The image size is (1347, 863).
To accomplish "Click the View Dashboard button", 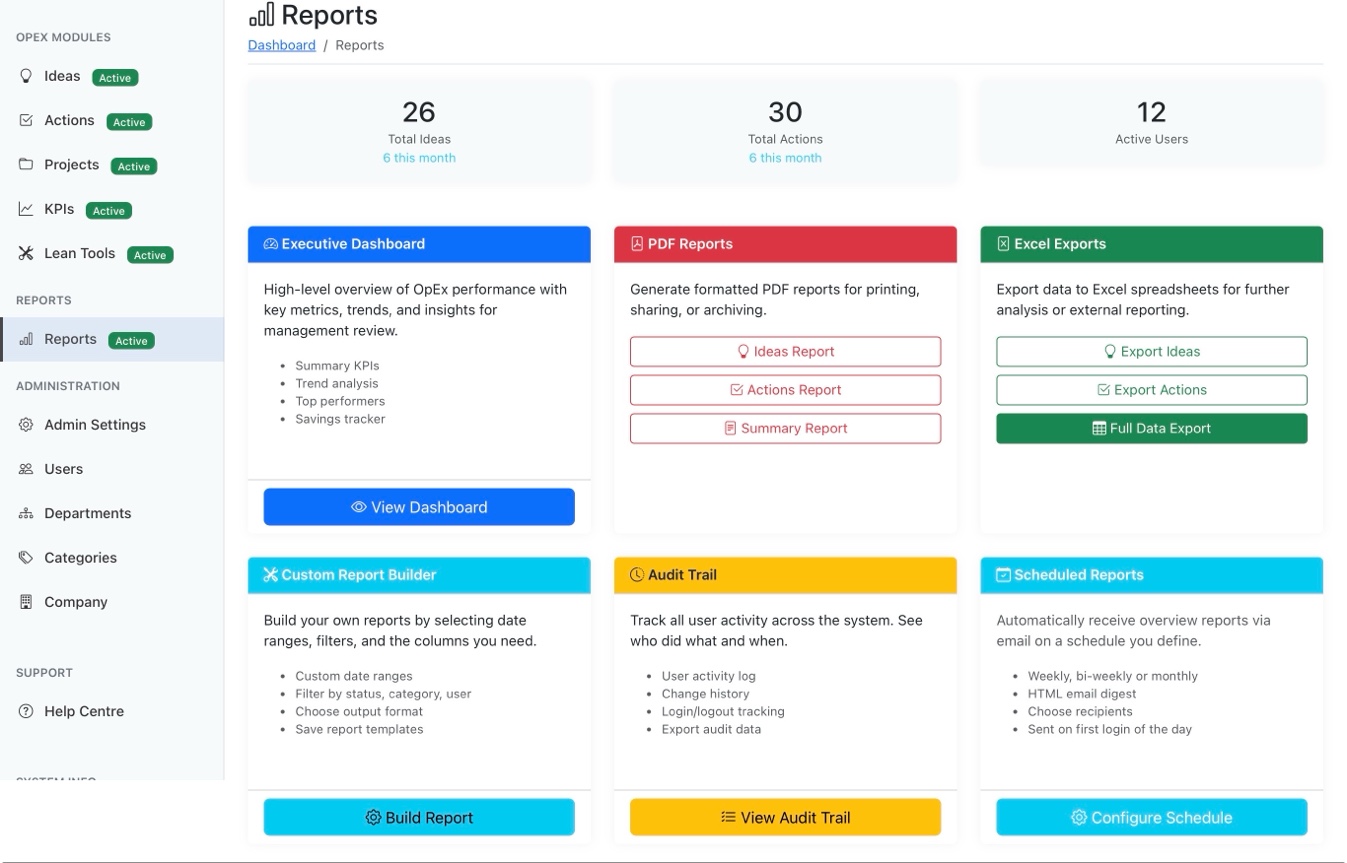I will tap(419, 506).
